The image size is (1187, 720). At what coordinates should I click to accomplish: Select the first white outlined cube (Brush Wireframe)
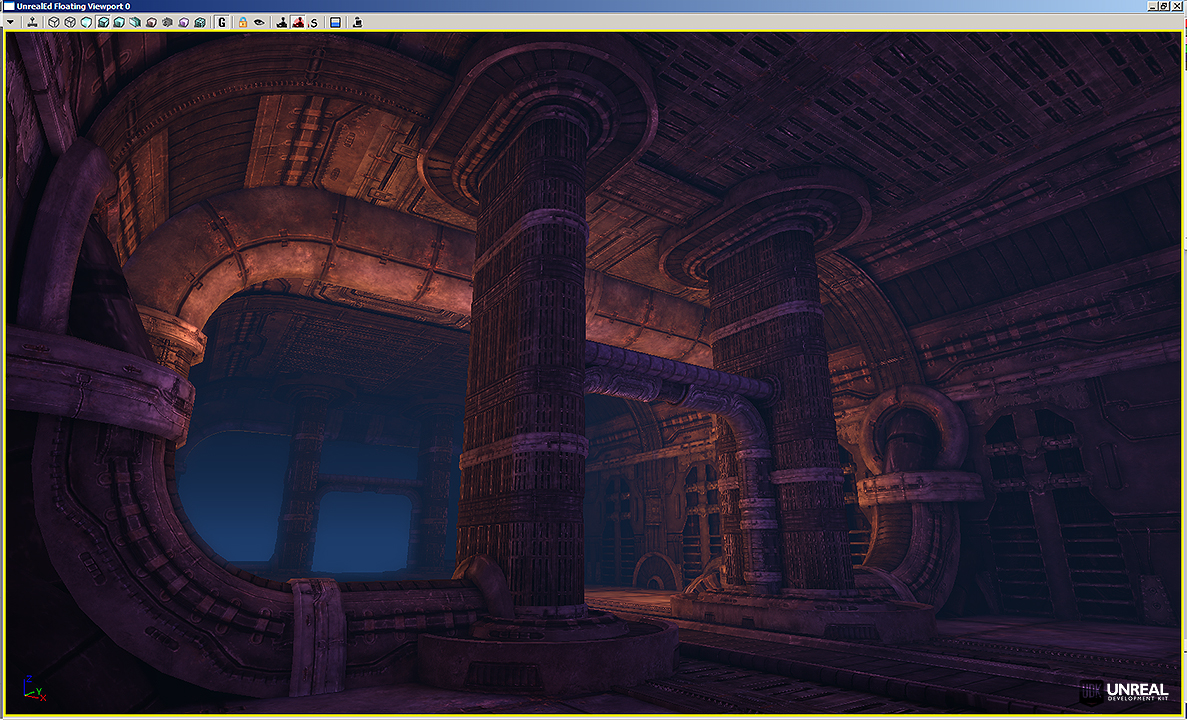coord(54,23)
